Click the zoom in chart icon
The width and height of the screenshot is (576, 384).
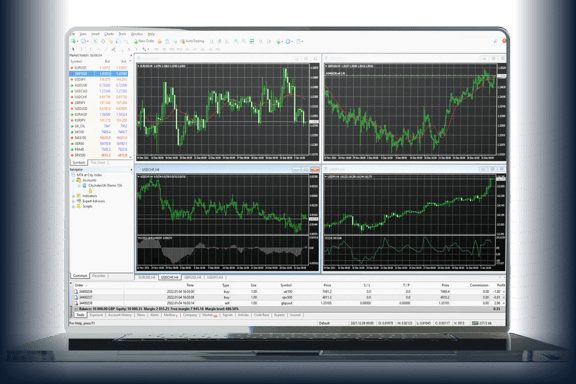[236, 41]
